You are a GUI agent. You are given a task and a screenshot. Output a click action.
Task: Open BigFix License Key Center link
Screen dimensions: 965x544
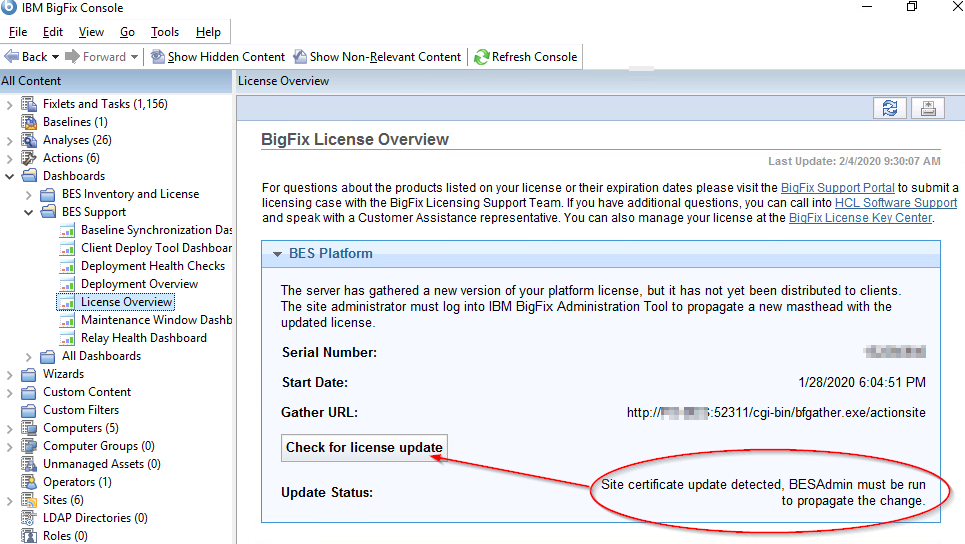coord(860,217)
